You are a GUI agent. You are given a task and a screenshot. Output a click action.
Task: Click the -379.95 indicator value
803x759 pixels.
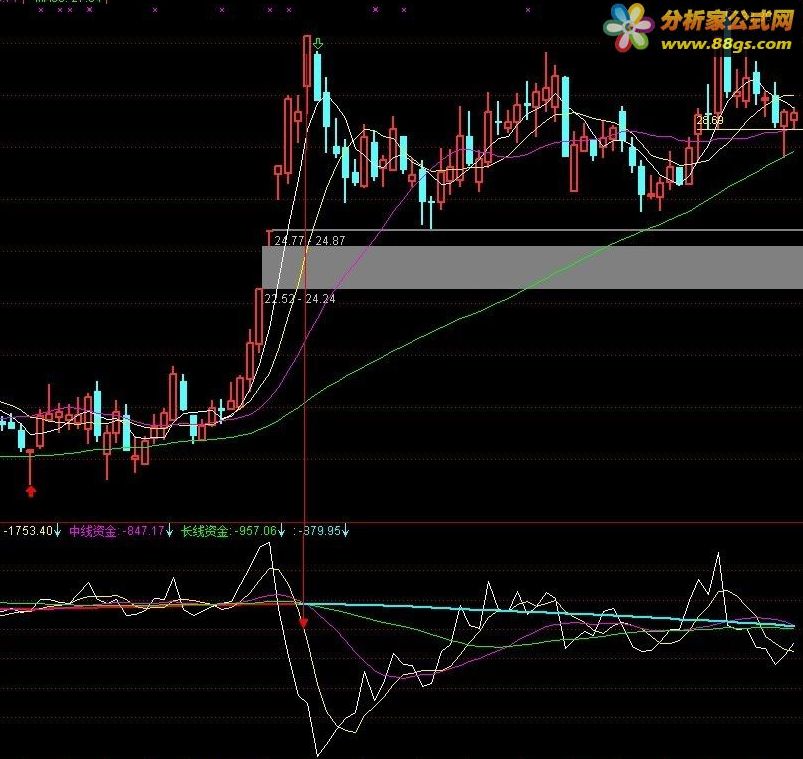tap(320, 531)
